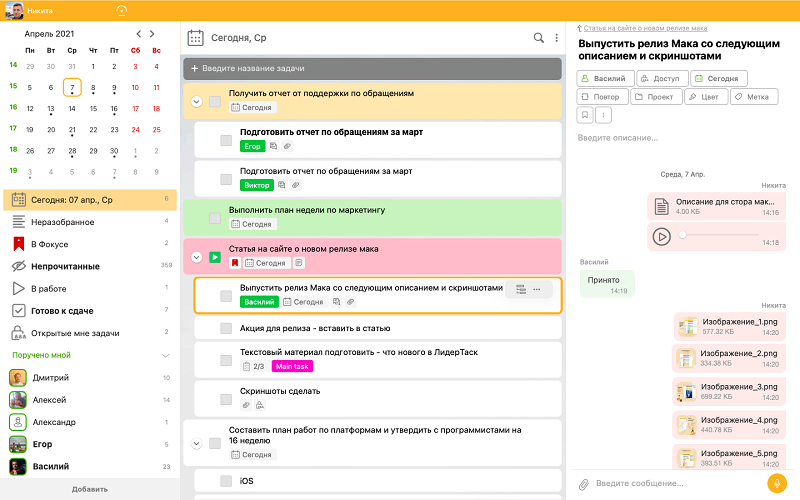Click the paperclip attach icon in chat
This screenshot has height=500, width=800.
coord(584,484)
